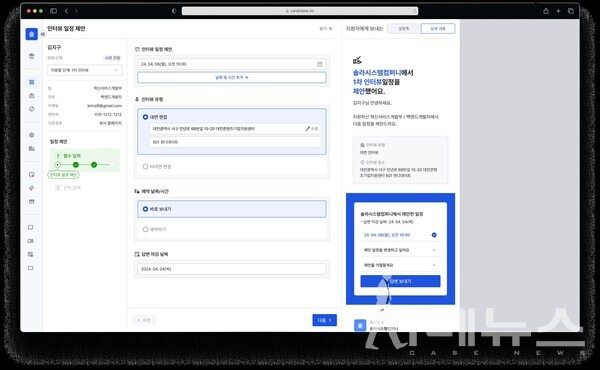
Task: Open the folder icon at sidebar bottom
Action: [x=31, y=268]
